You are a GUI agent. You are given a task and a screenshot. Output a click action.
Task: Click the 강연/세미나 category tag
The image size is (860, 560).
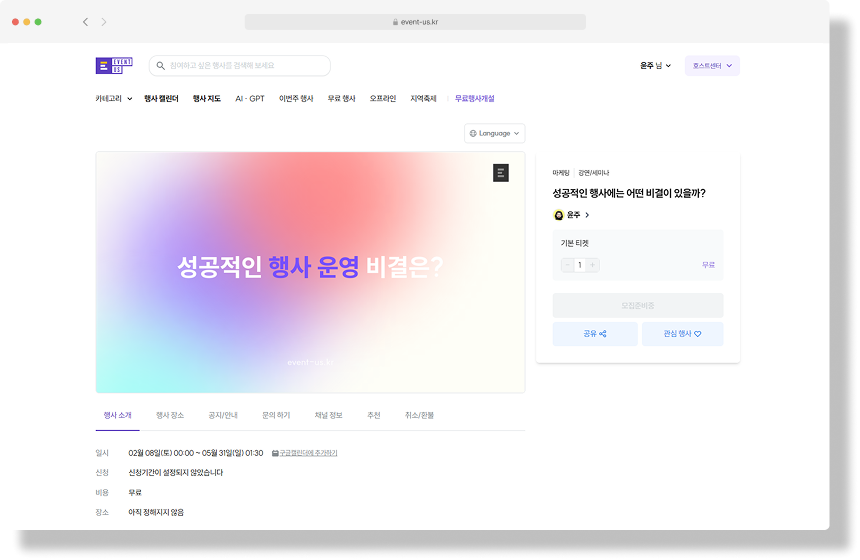[593, 173]
